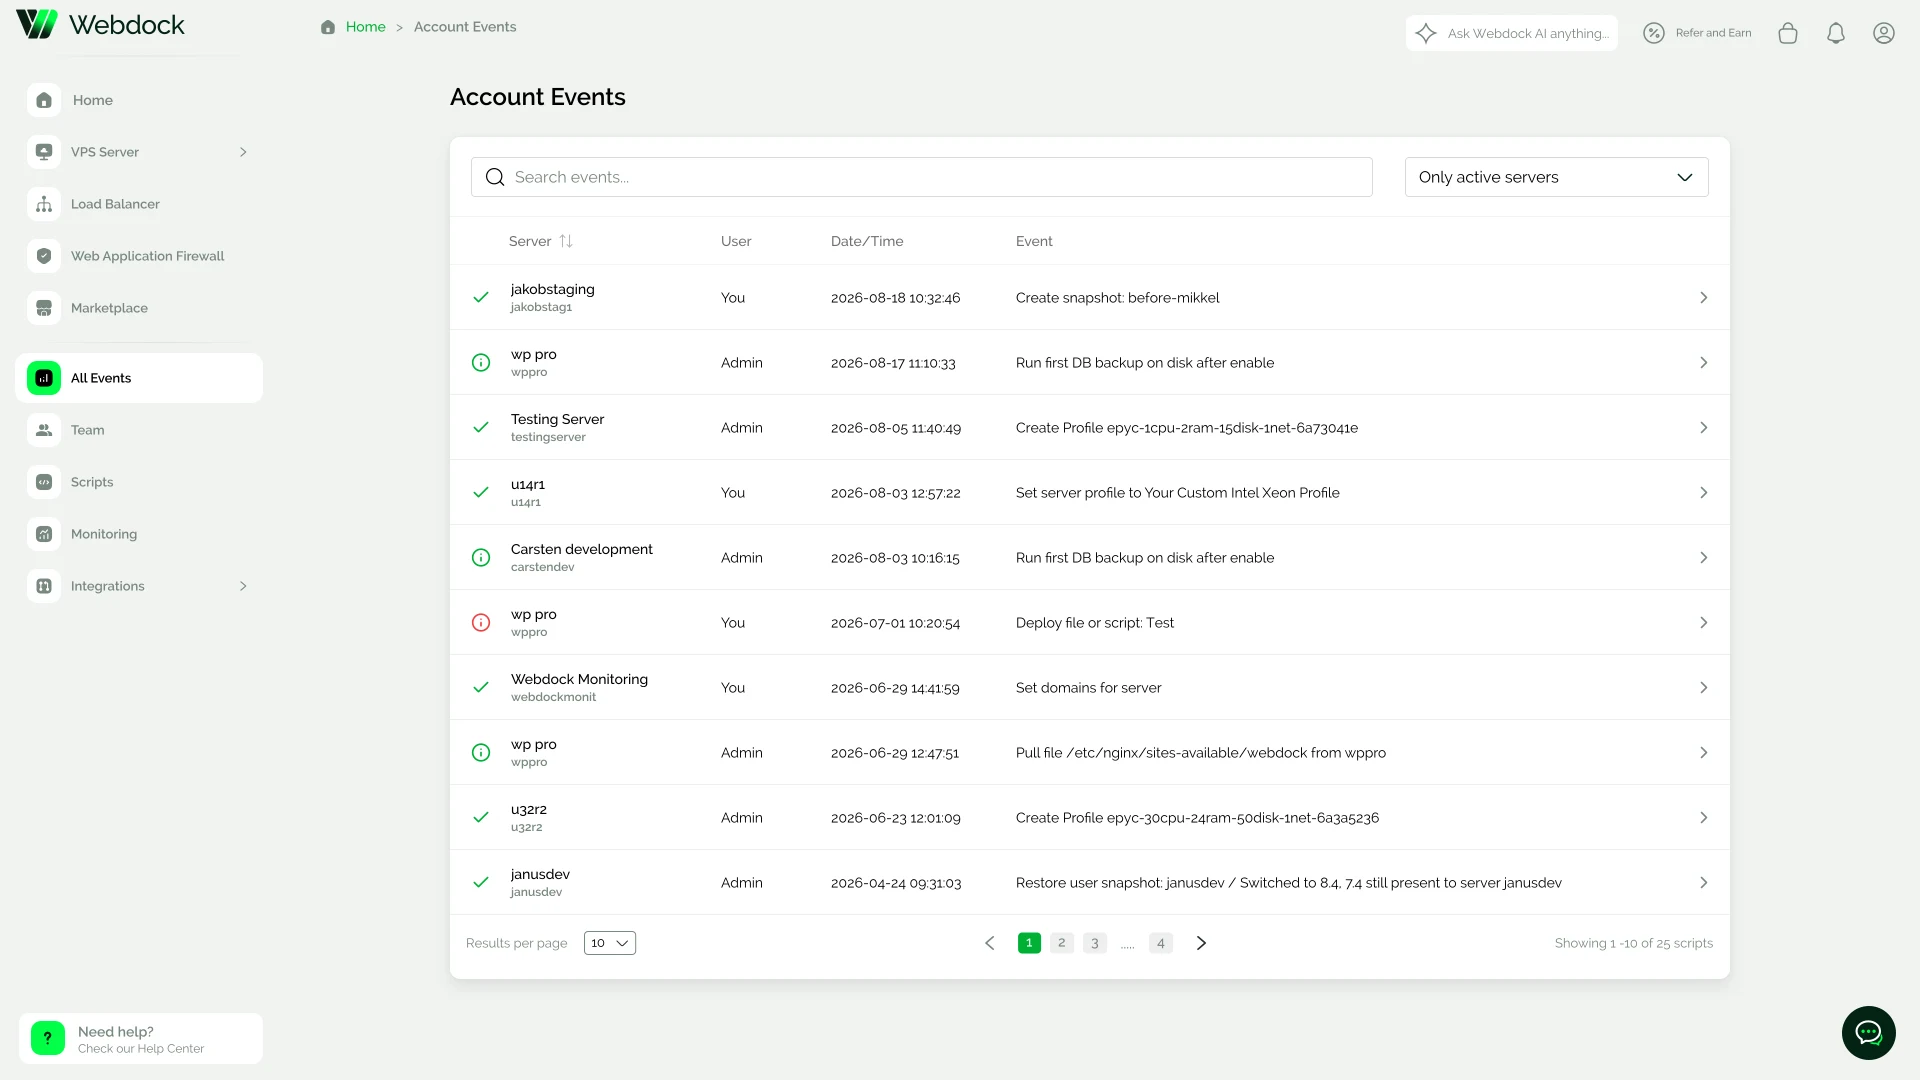Open the Check our Help Center link
Viewport: 1920px width, 1080px height.
click(141, 1049)
